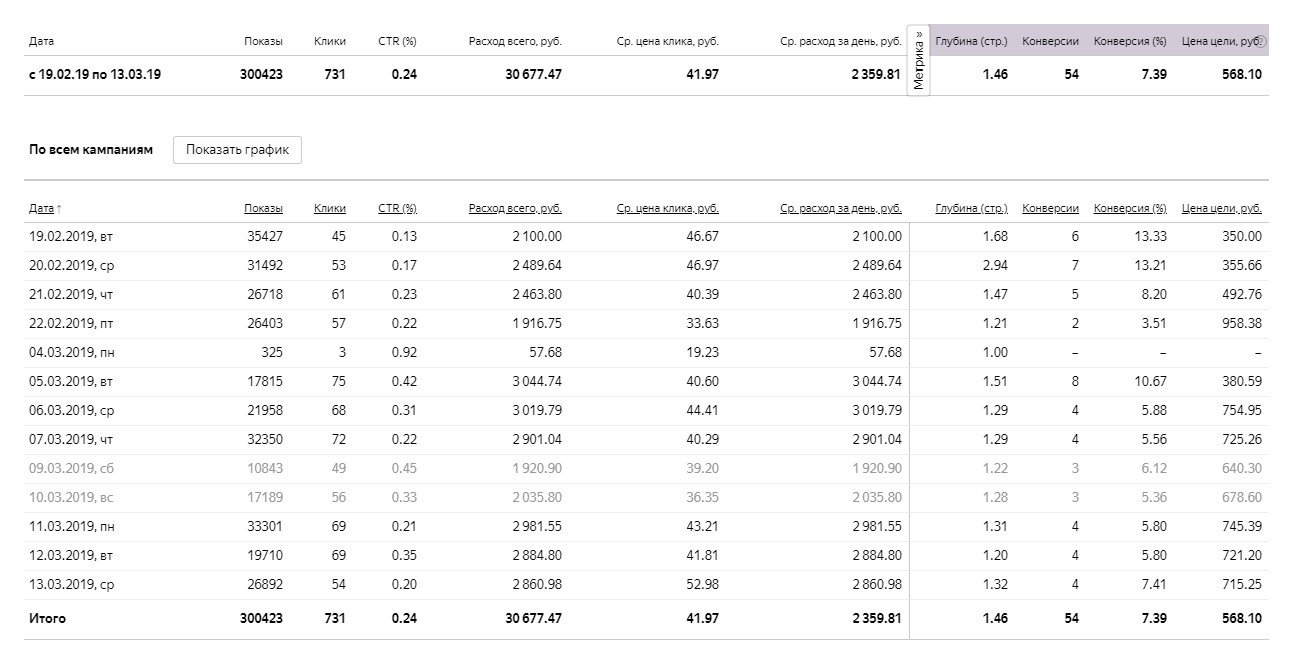Sort by Конверсия (%) column header in table
This screenshot has height=669, width=1289.
tap(1130, 209)
